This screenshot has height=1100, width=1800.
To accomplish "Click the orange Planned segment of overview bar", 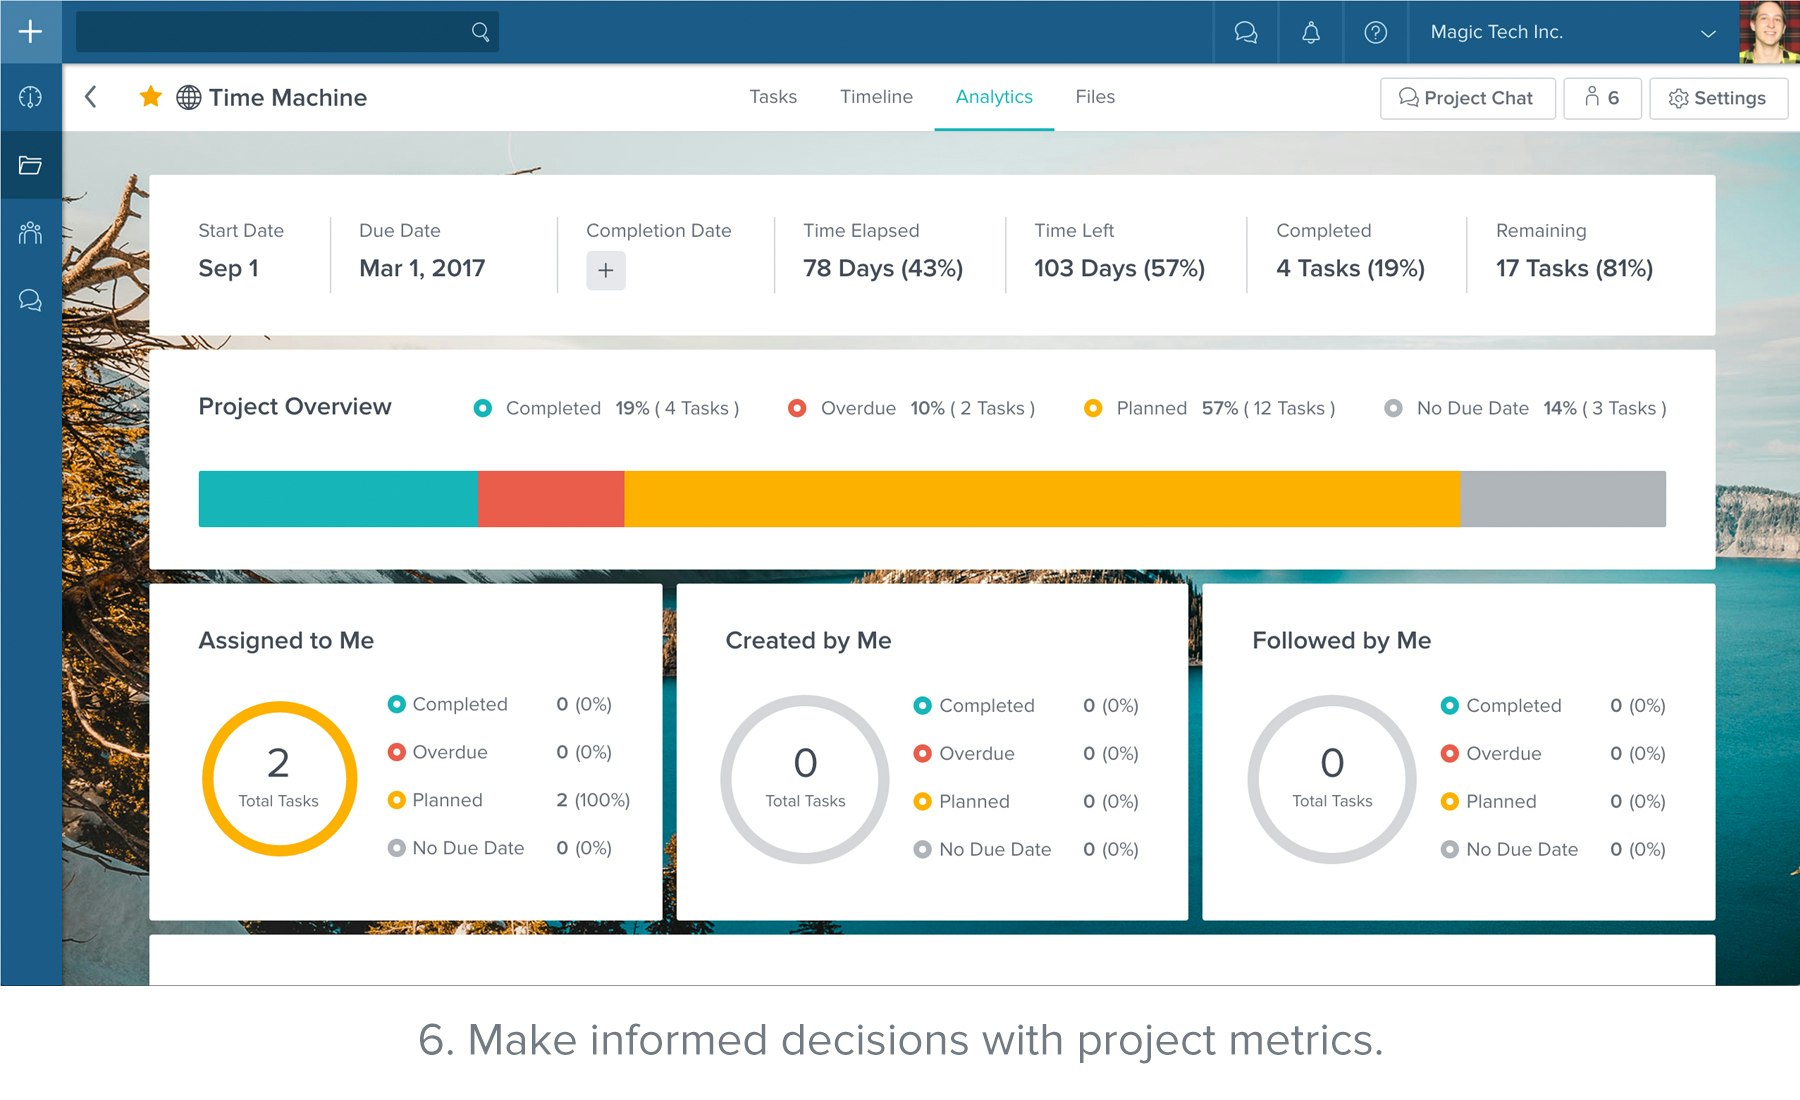I will (x=1042, y=499).
